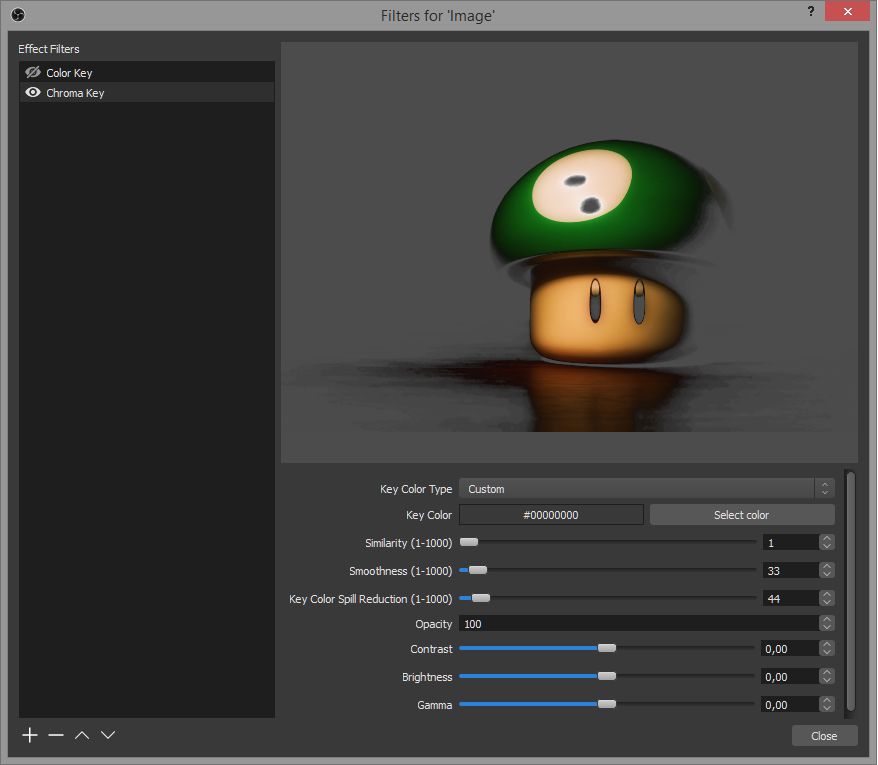Show the Color Key filter
The image size is (878, 765).
tap(31, 72)
